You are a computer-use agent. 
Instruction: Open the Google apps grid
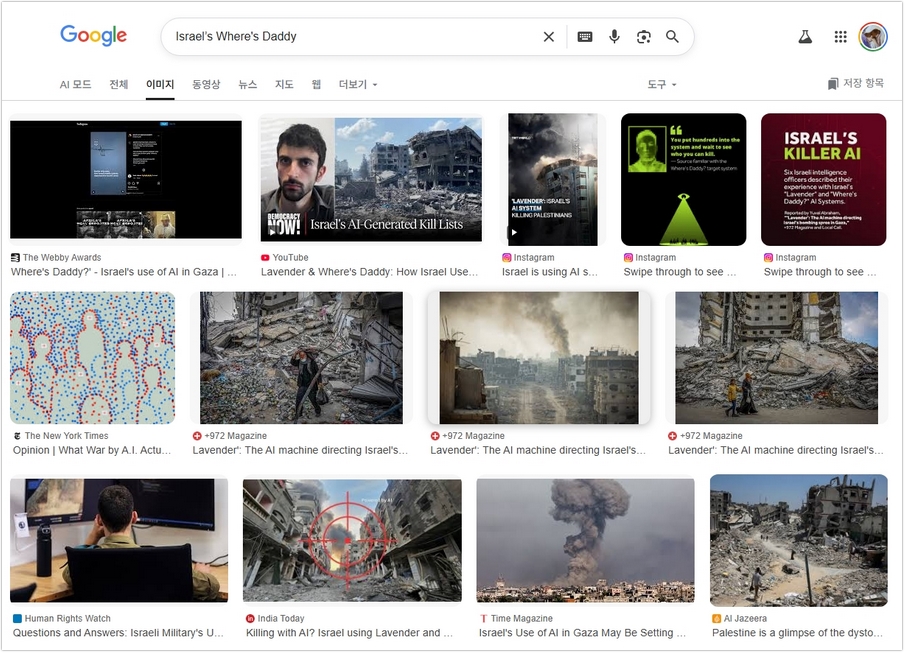click(840, 37)
